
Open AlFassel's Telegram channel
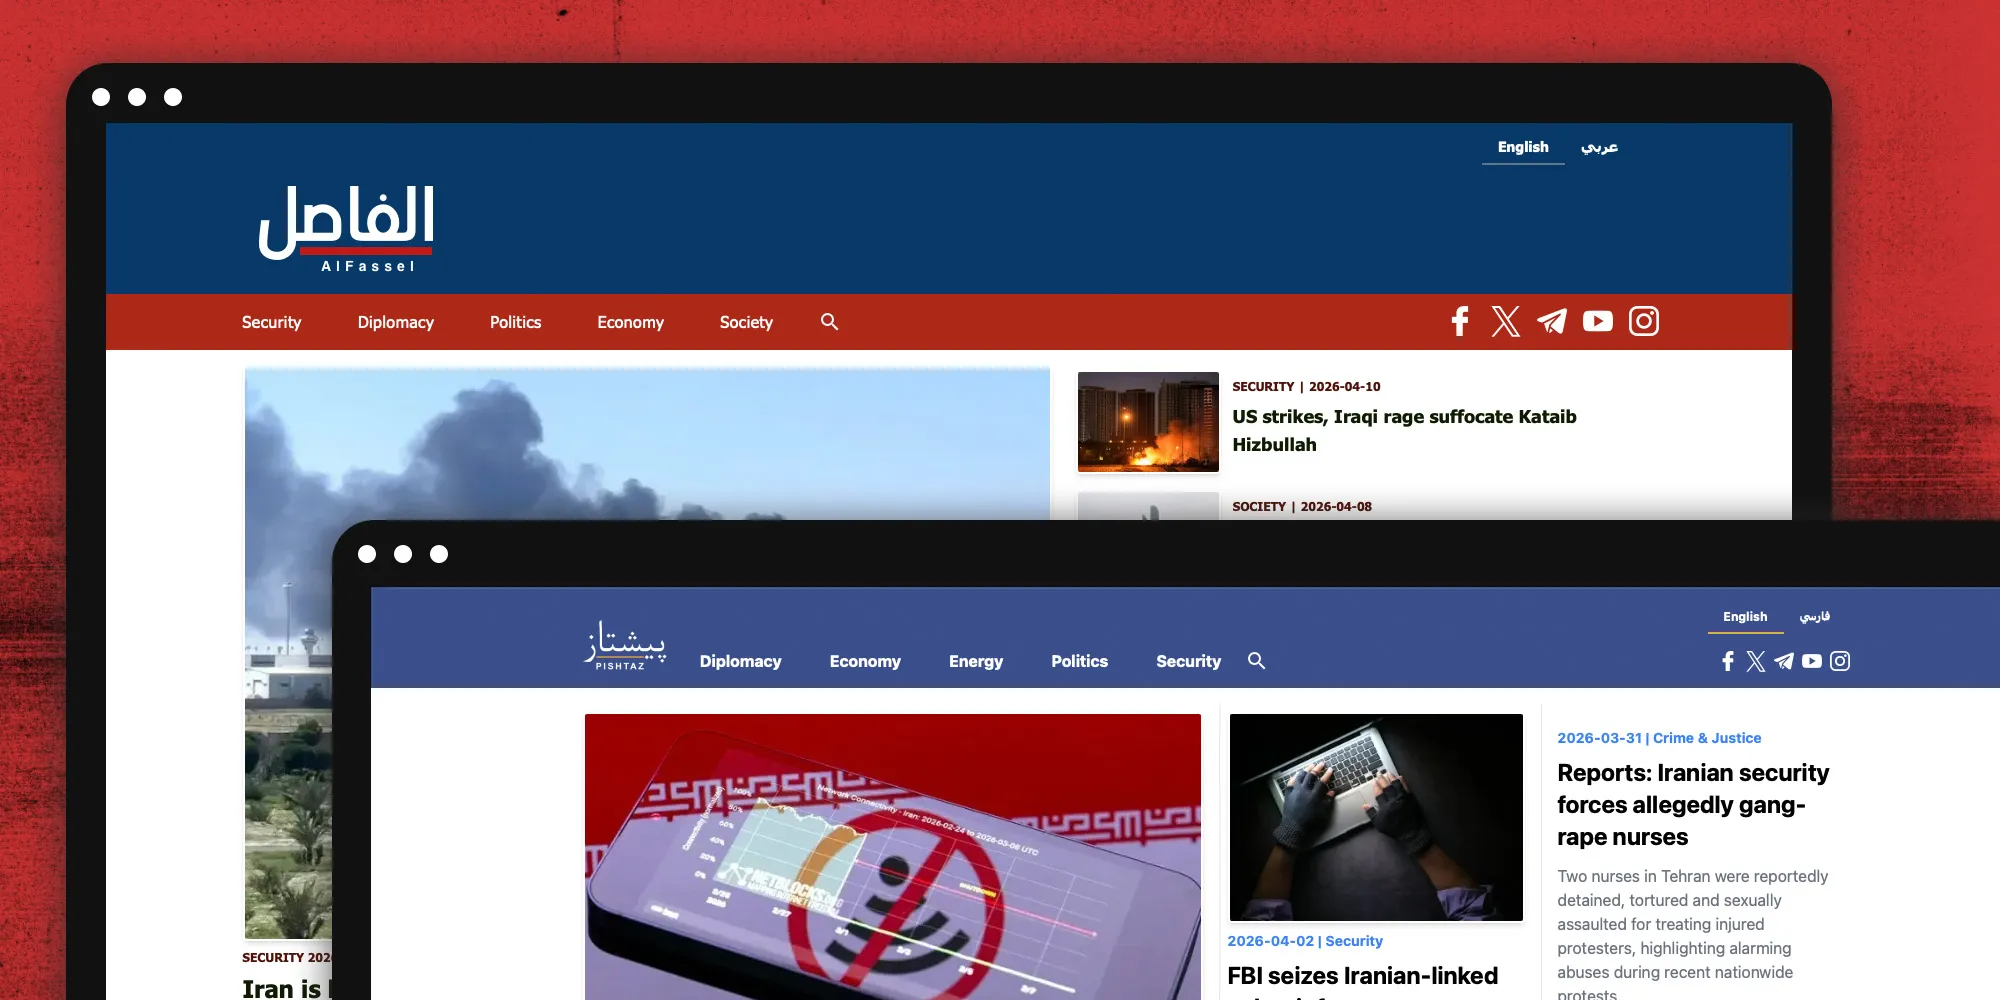[x=1552, y=322]
